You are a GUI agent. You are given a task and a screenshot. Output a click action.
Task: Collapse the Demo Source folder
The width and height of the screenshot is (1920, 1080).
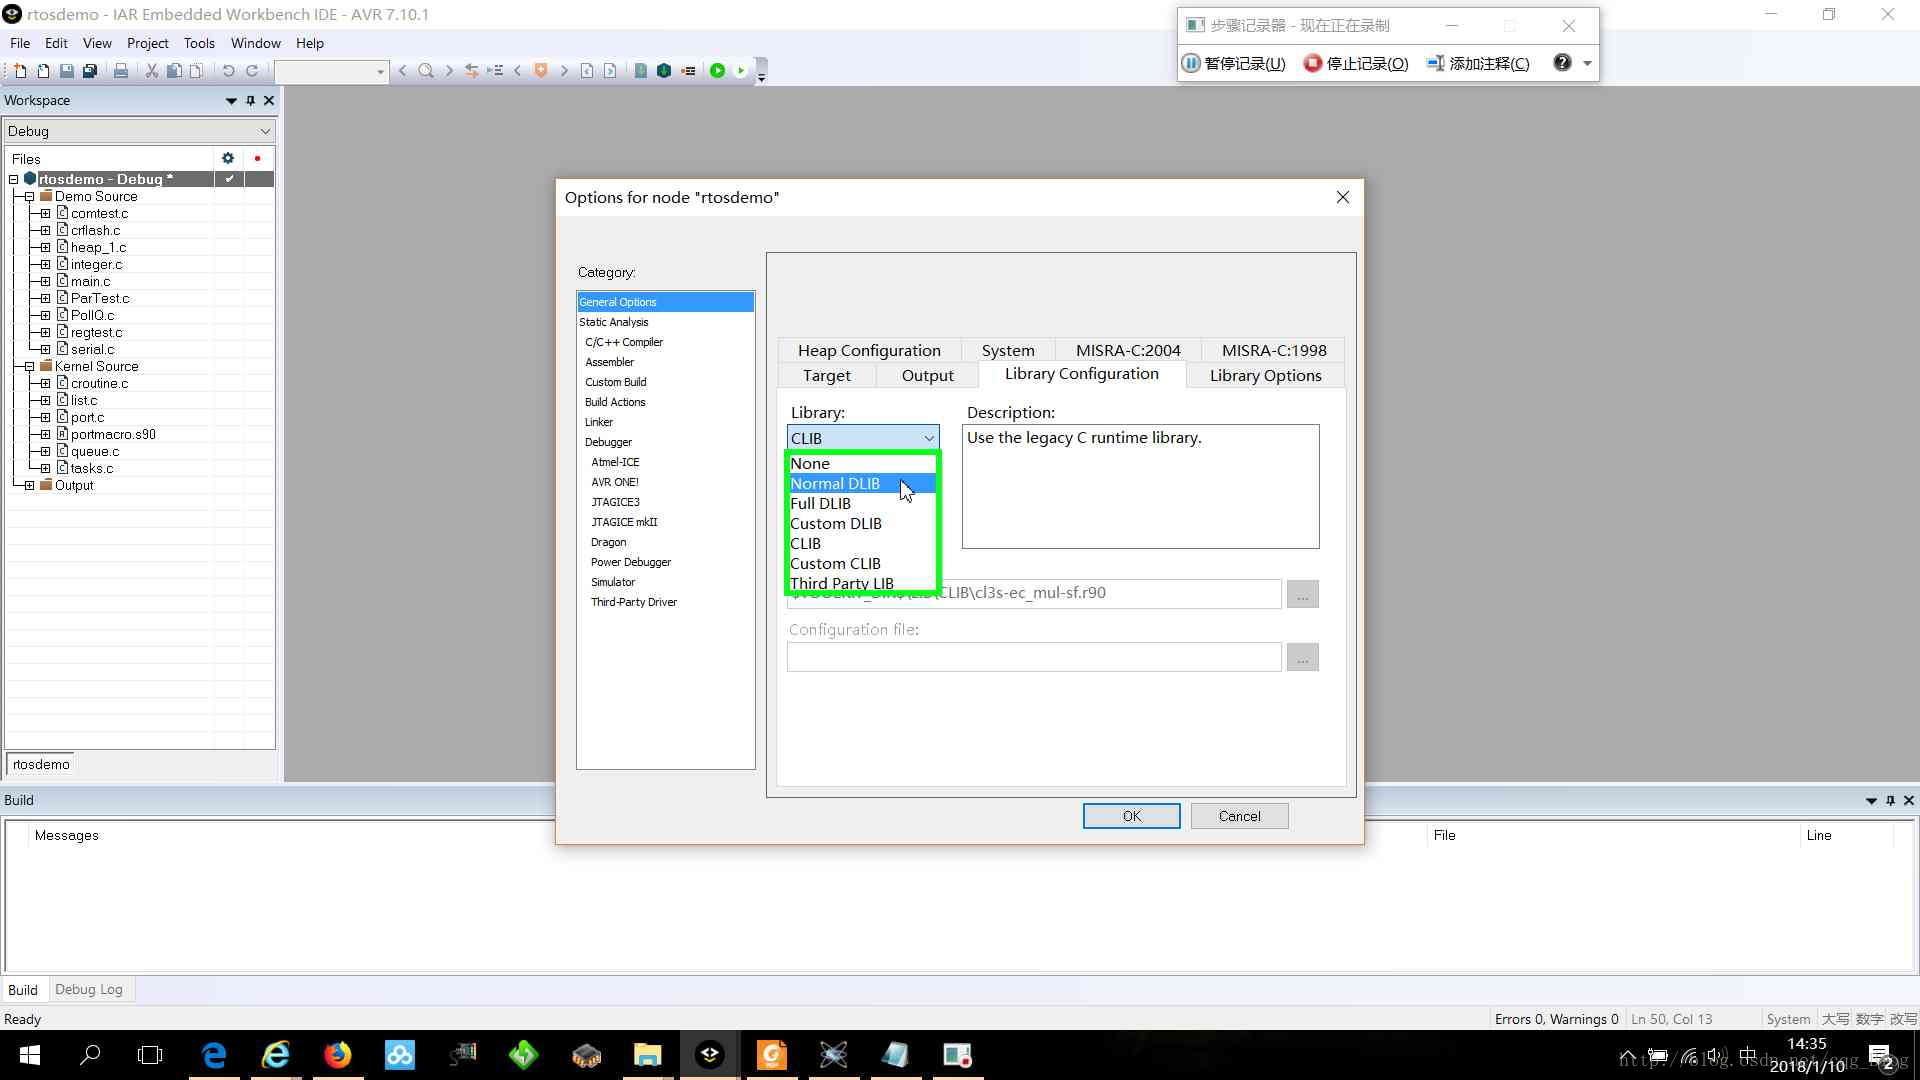(x=30, y=197)
